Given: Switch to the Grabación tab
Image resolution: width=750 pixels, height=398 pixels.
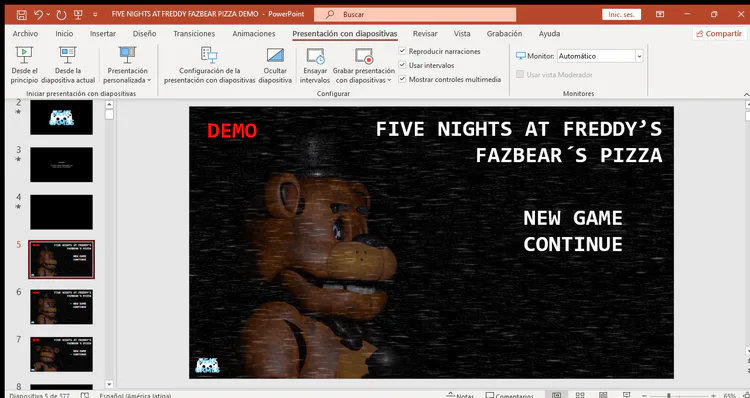Looking at the screenshot, I should (x=505, y=33).
